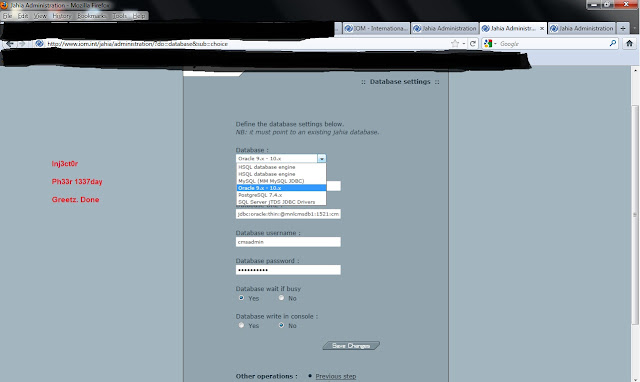Select Yes for Database write in console

click(x=241, y=325)
